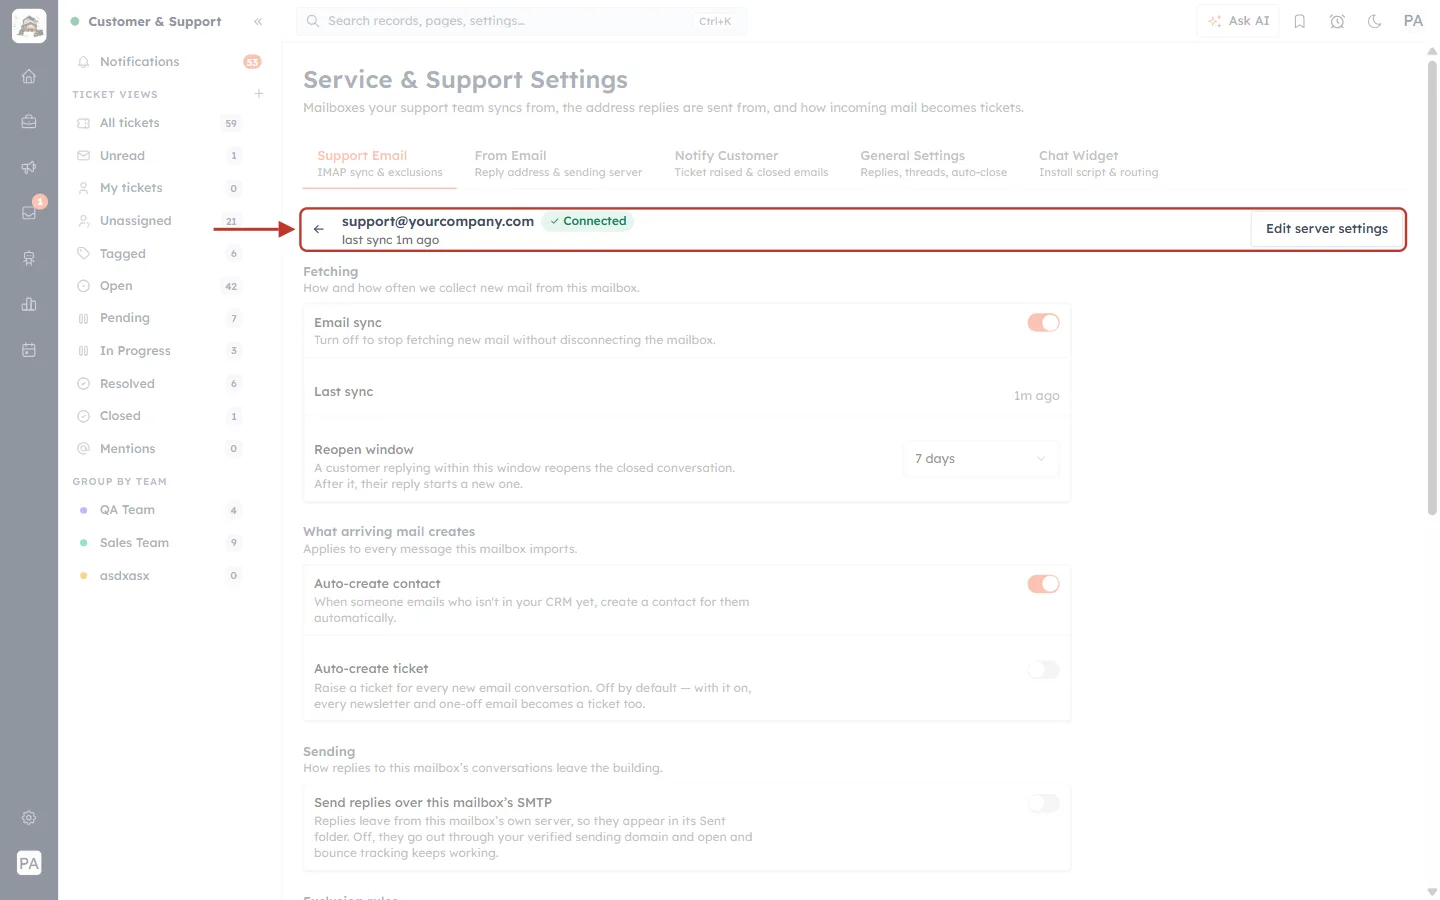
Task: Select the General Settings tab
Action: [x=933, y=163]
